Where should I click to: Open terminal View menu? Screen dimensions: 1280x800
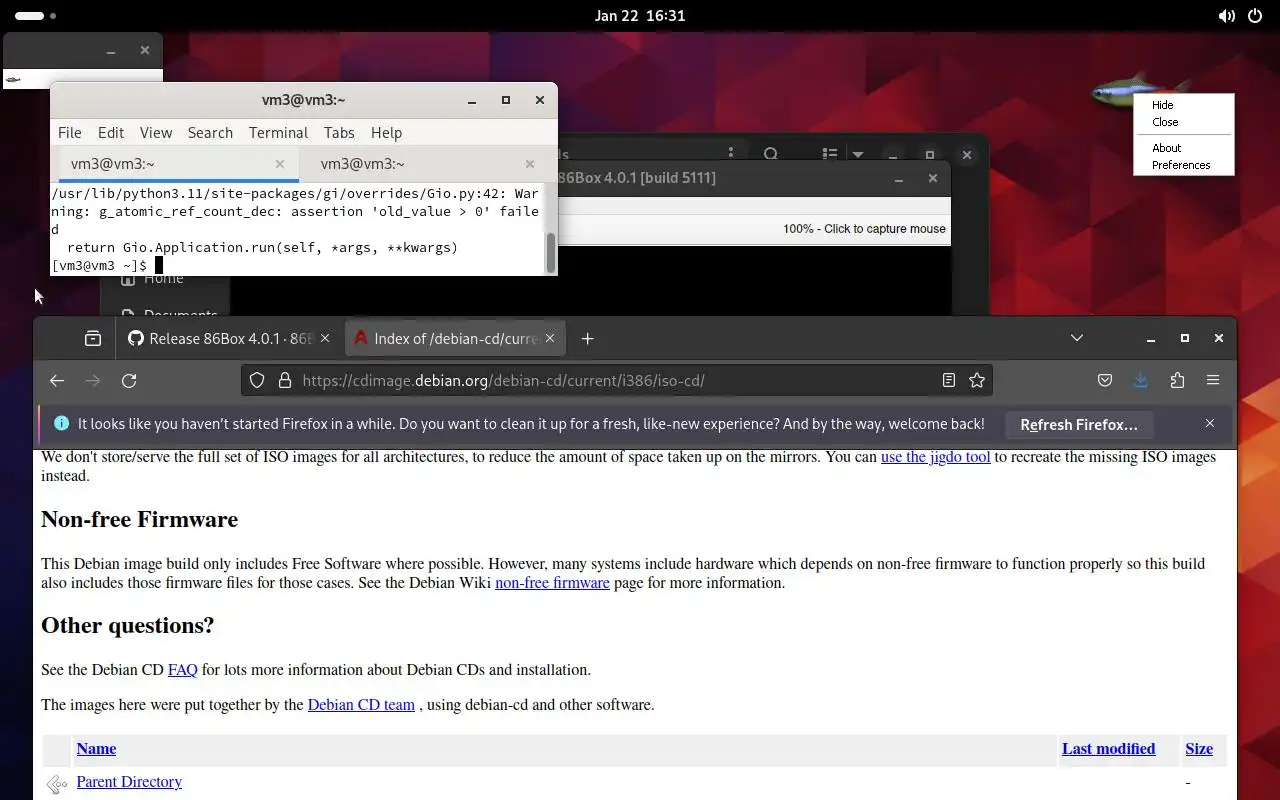[156, 132]
